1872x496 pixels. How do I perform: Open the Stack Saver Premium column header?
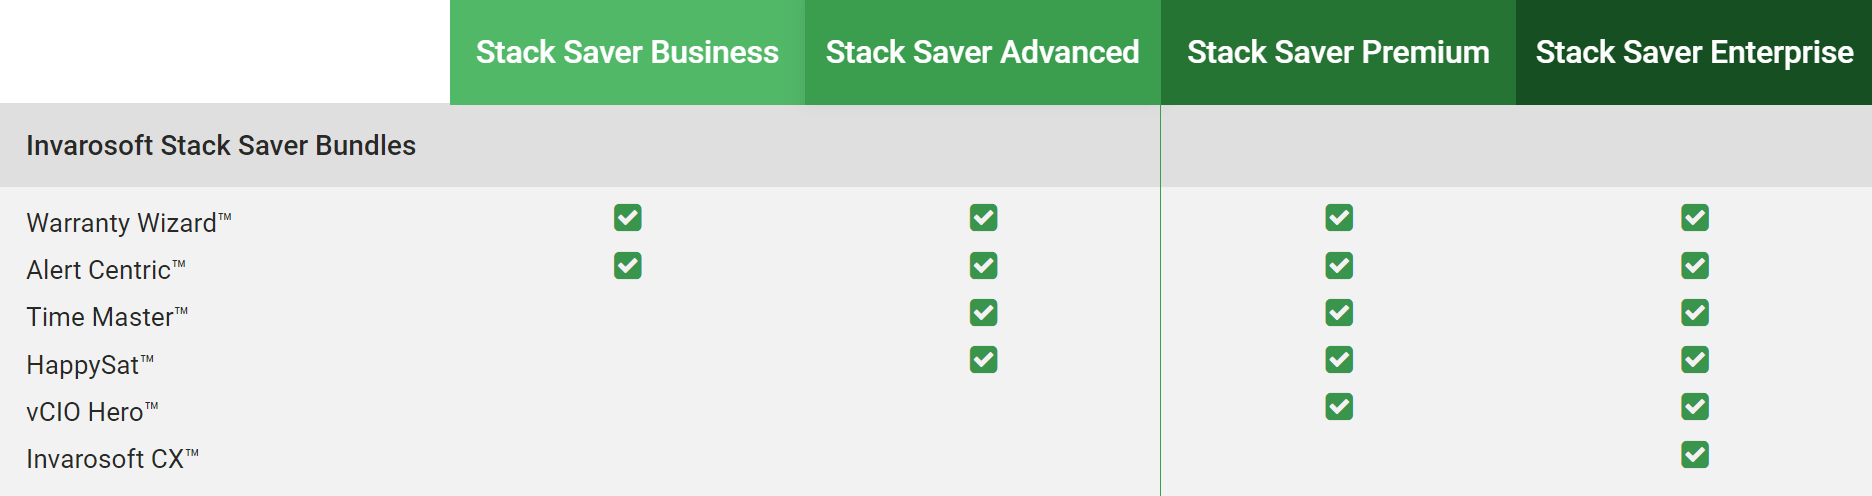pos(1338,52)
